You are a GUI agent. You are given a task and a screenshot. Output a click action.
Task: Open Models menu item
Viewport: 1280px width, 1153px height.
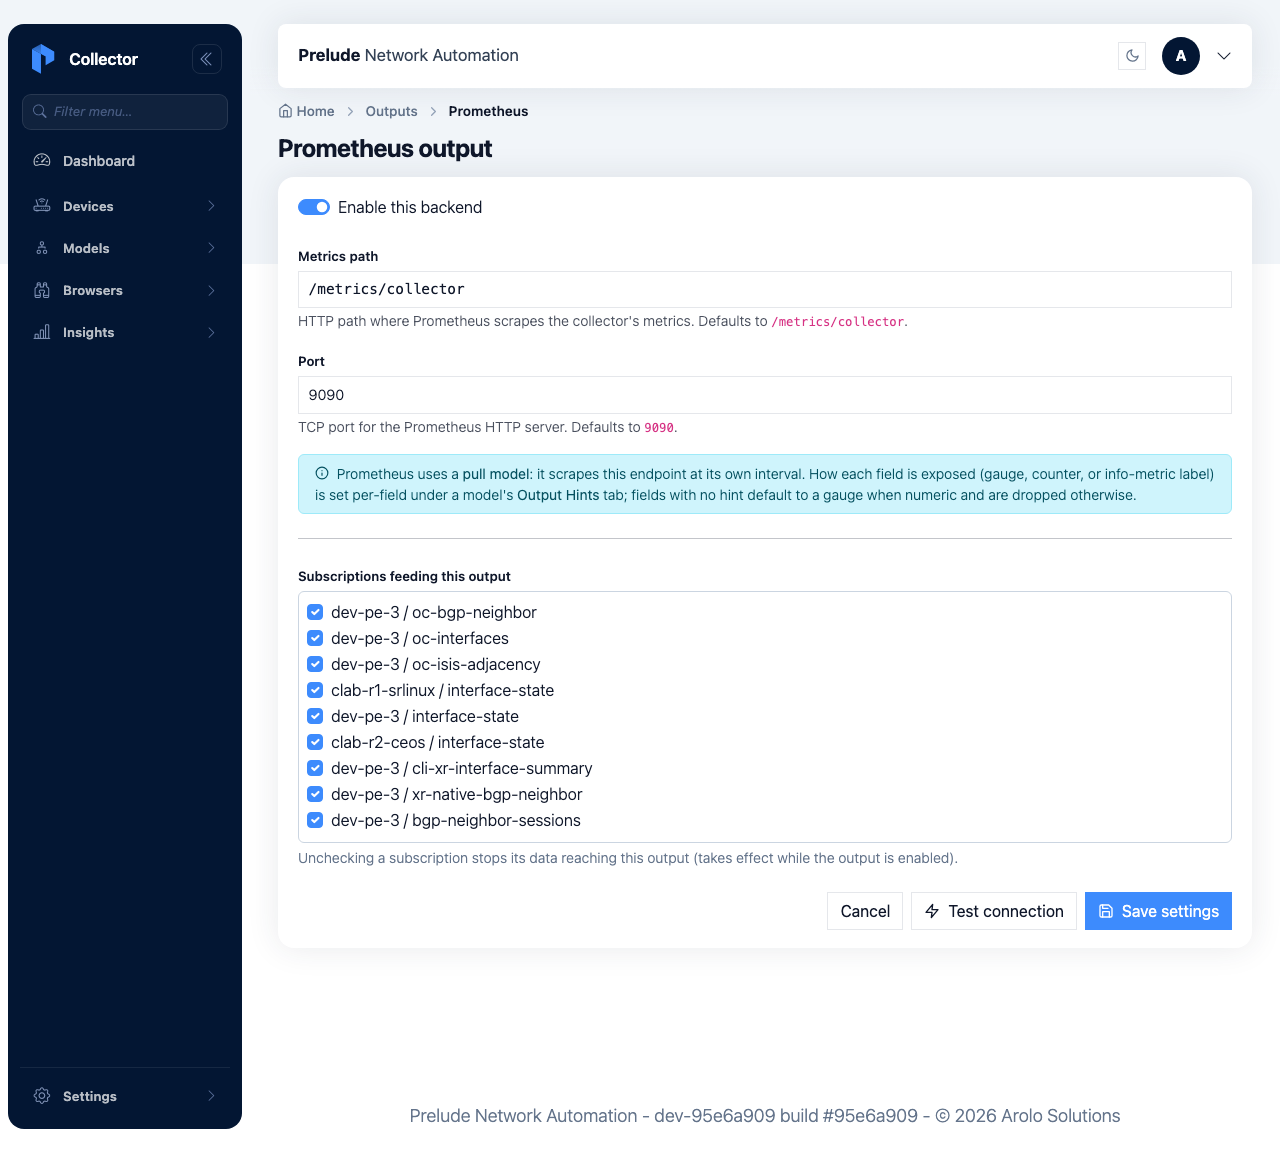tap(125, 248)
